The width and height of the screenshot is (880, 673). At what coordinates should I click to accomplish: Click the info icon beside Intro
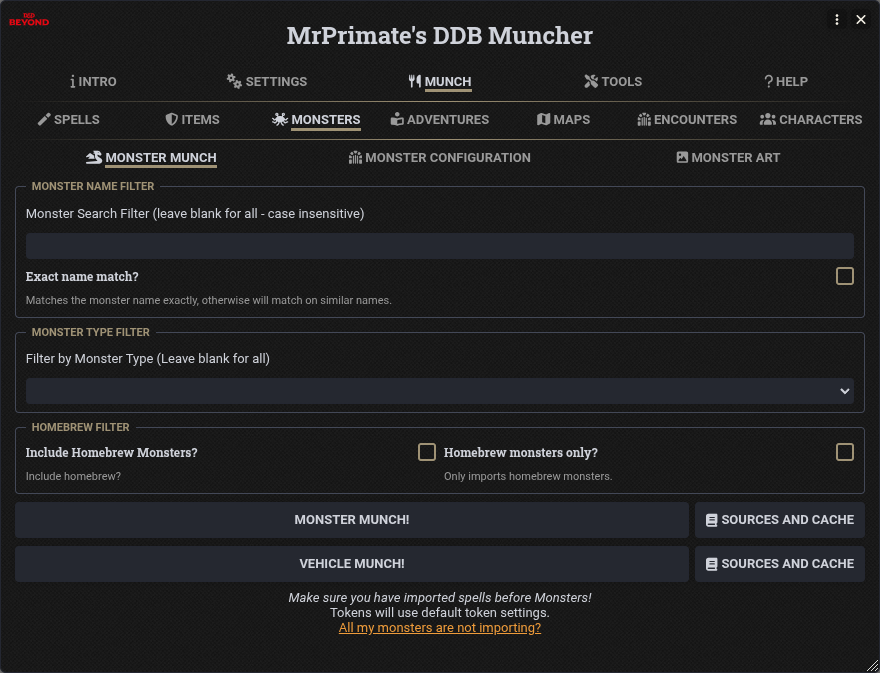(x=72, y=81)
